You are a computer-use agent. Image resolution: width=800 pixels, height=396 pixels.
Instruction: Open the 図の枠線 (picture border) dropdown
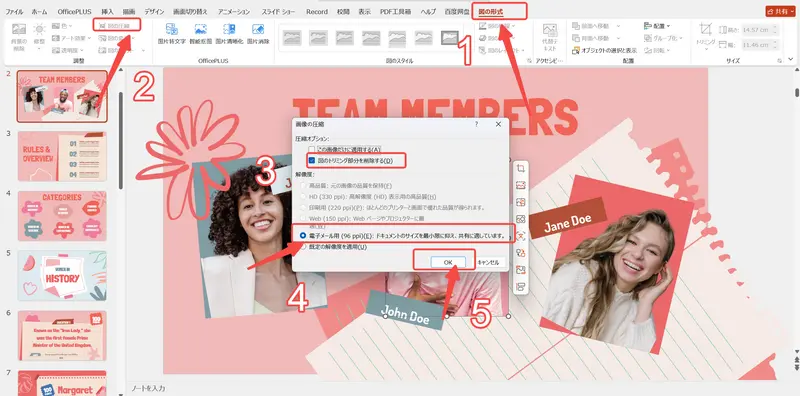click(x=498, y=26)
